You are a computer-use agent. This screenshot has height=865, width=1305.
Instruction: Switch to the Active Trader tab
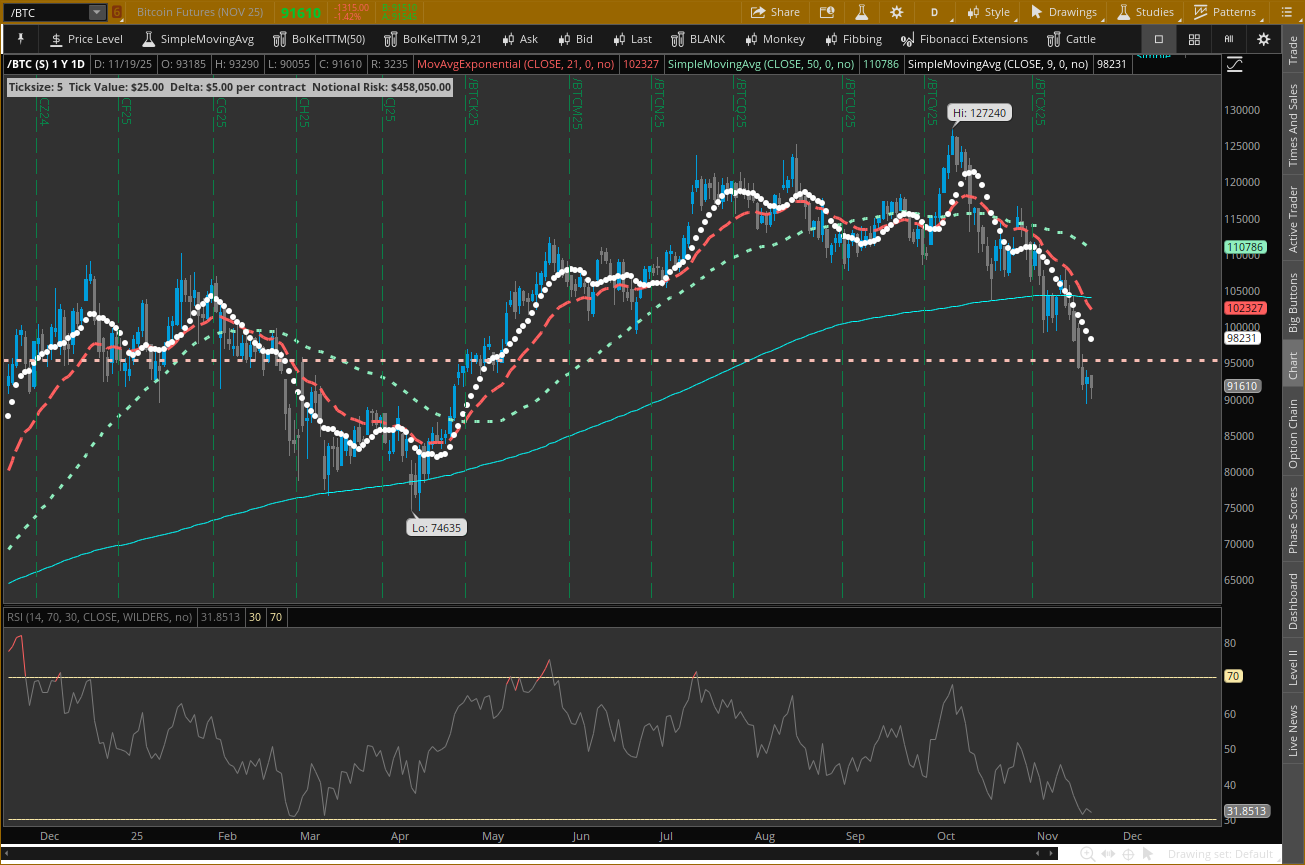[x=1293, y=220]
